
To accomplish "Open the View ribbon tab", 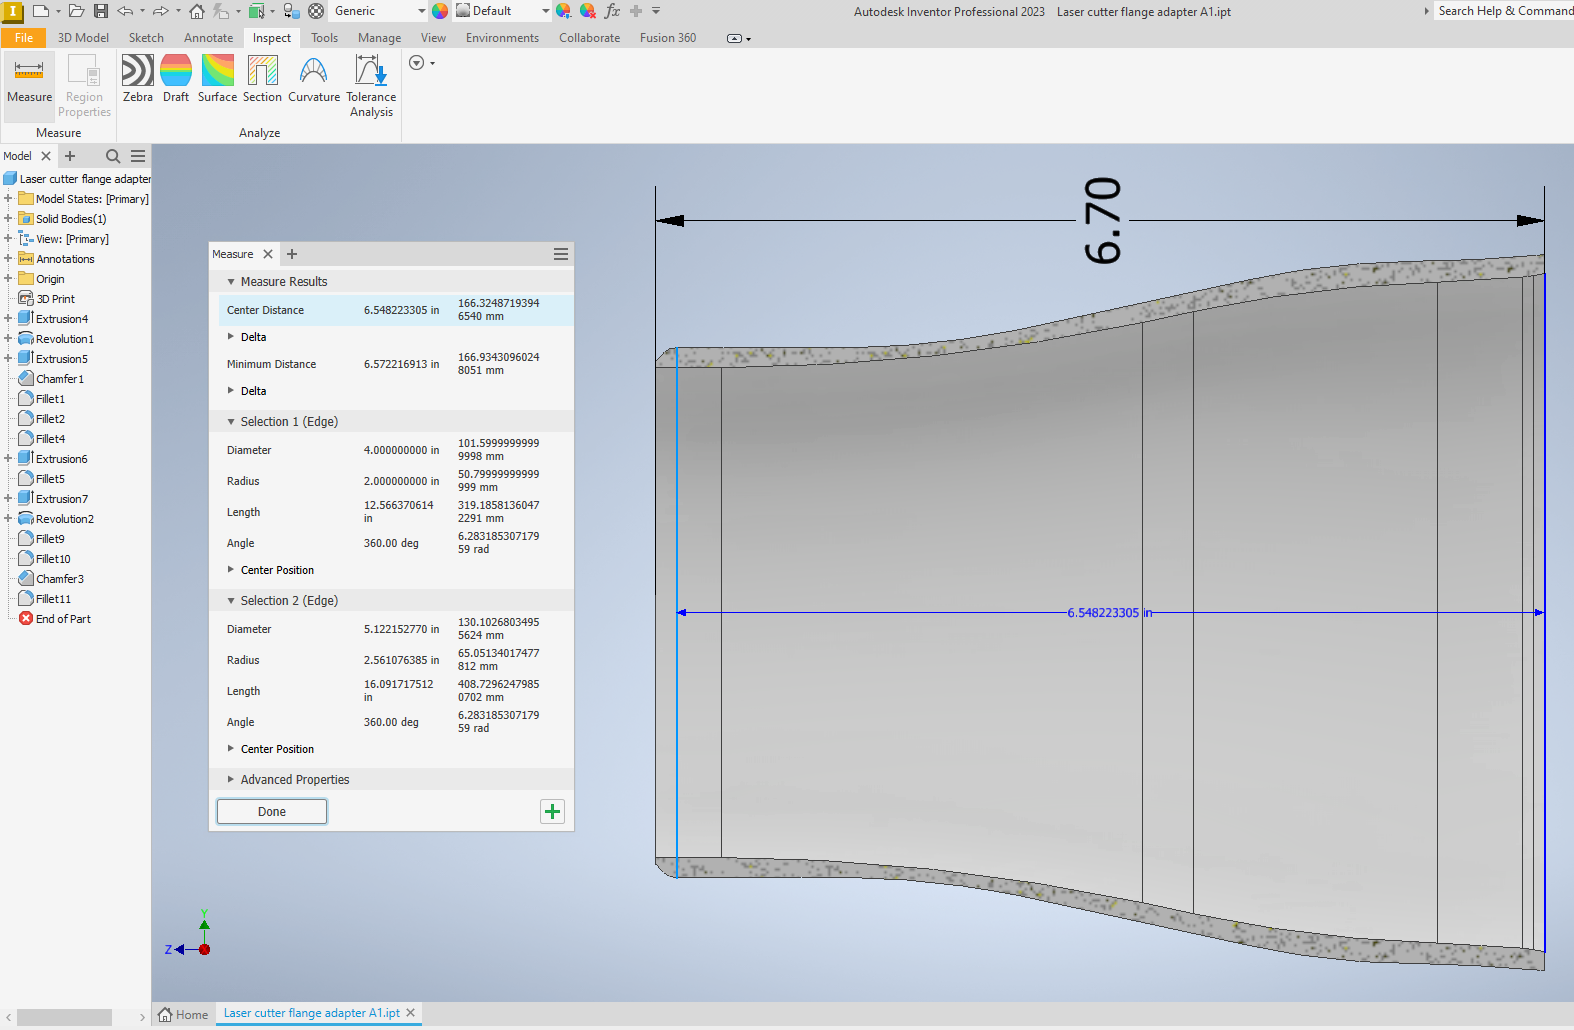I will click(x=433, y=38).
